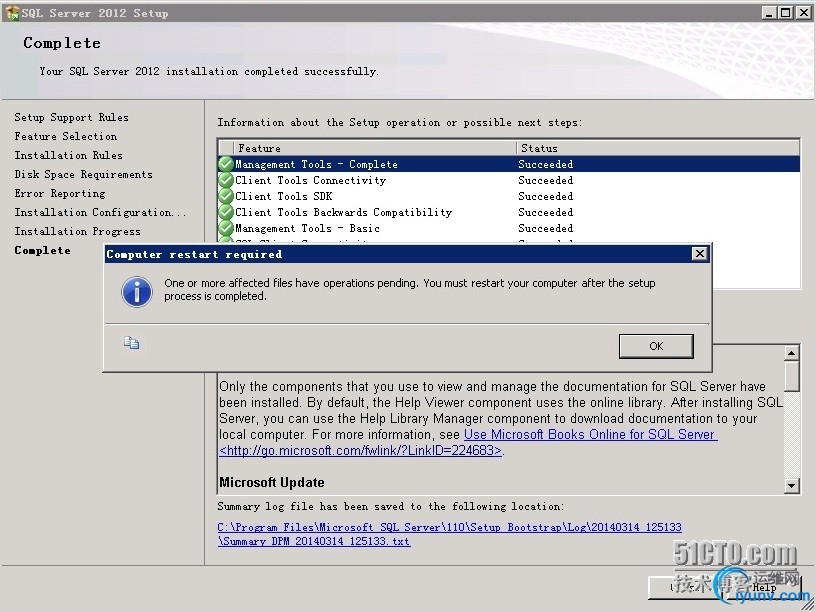The image size is (816, 612).
Task: Open Use Microsoft Books Online for SQL Server link
Action: 591,435
